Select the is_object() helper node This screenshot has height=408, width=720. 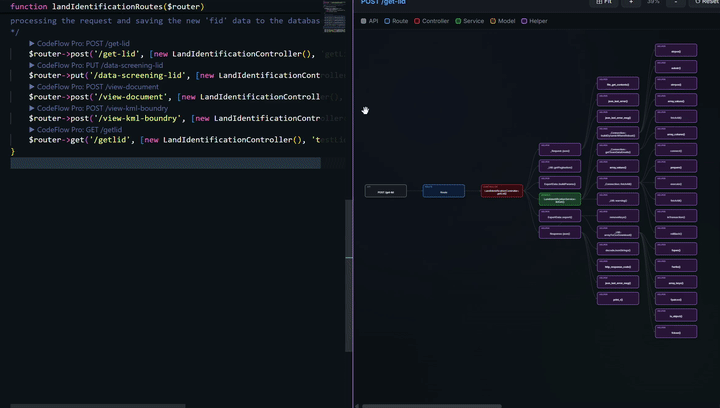[676, 315]
